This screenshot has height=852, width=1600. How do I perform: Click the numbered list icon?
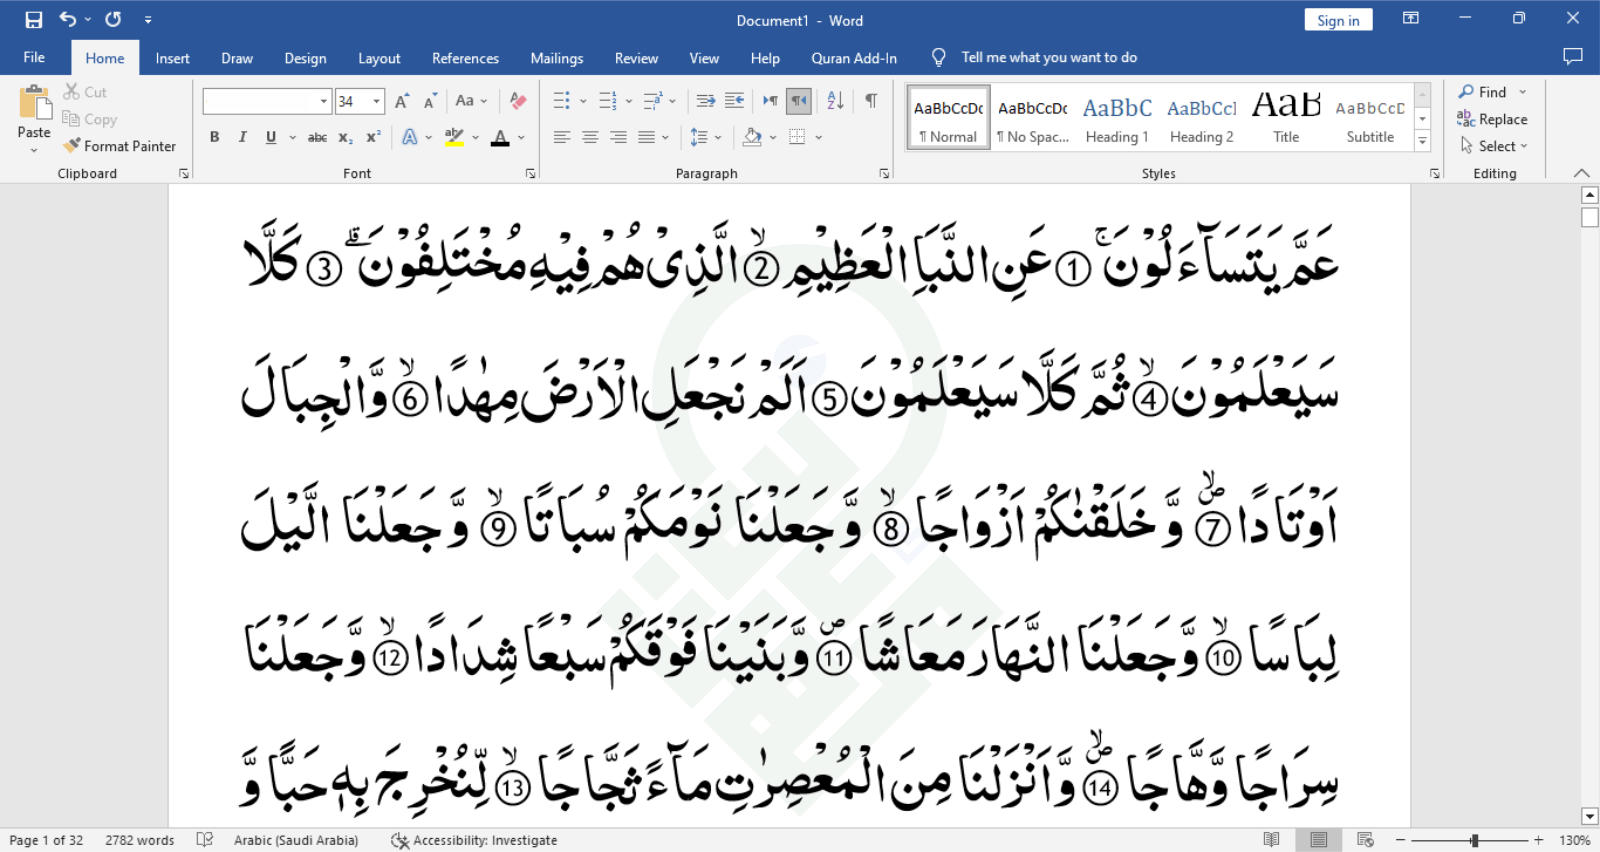(x=608, y=101)
